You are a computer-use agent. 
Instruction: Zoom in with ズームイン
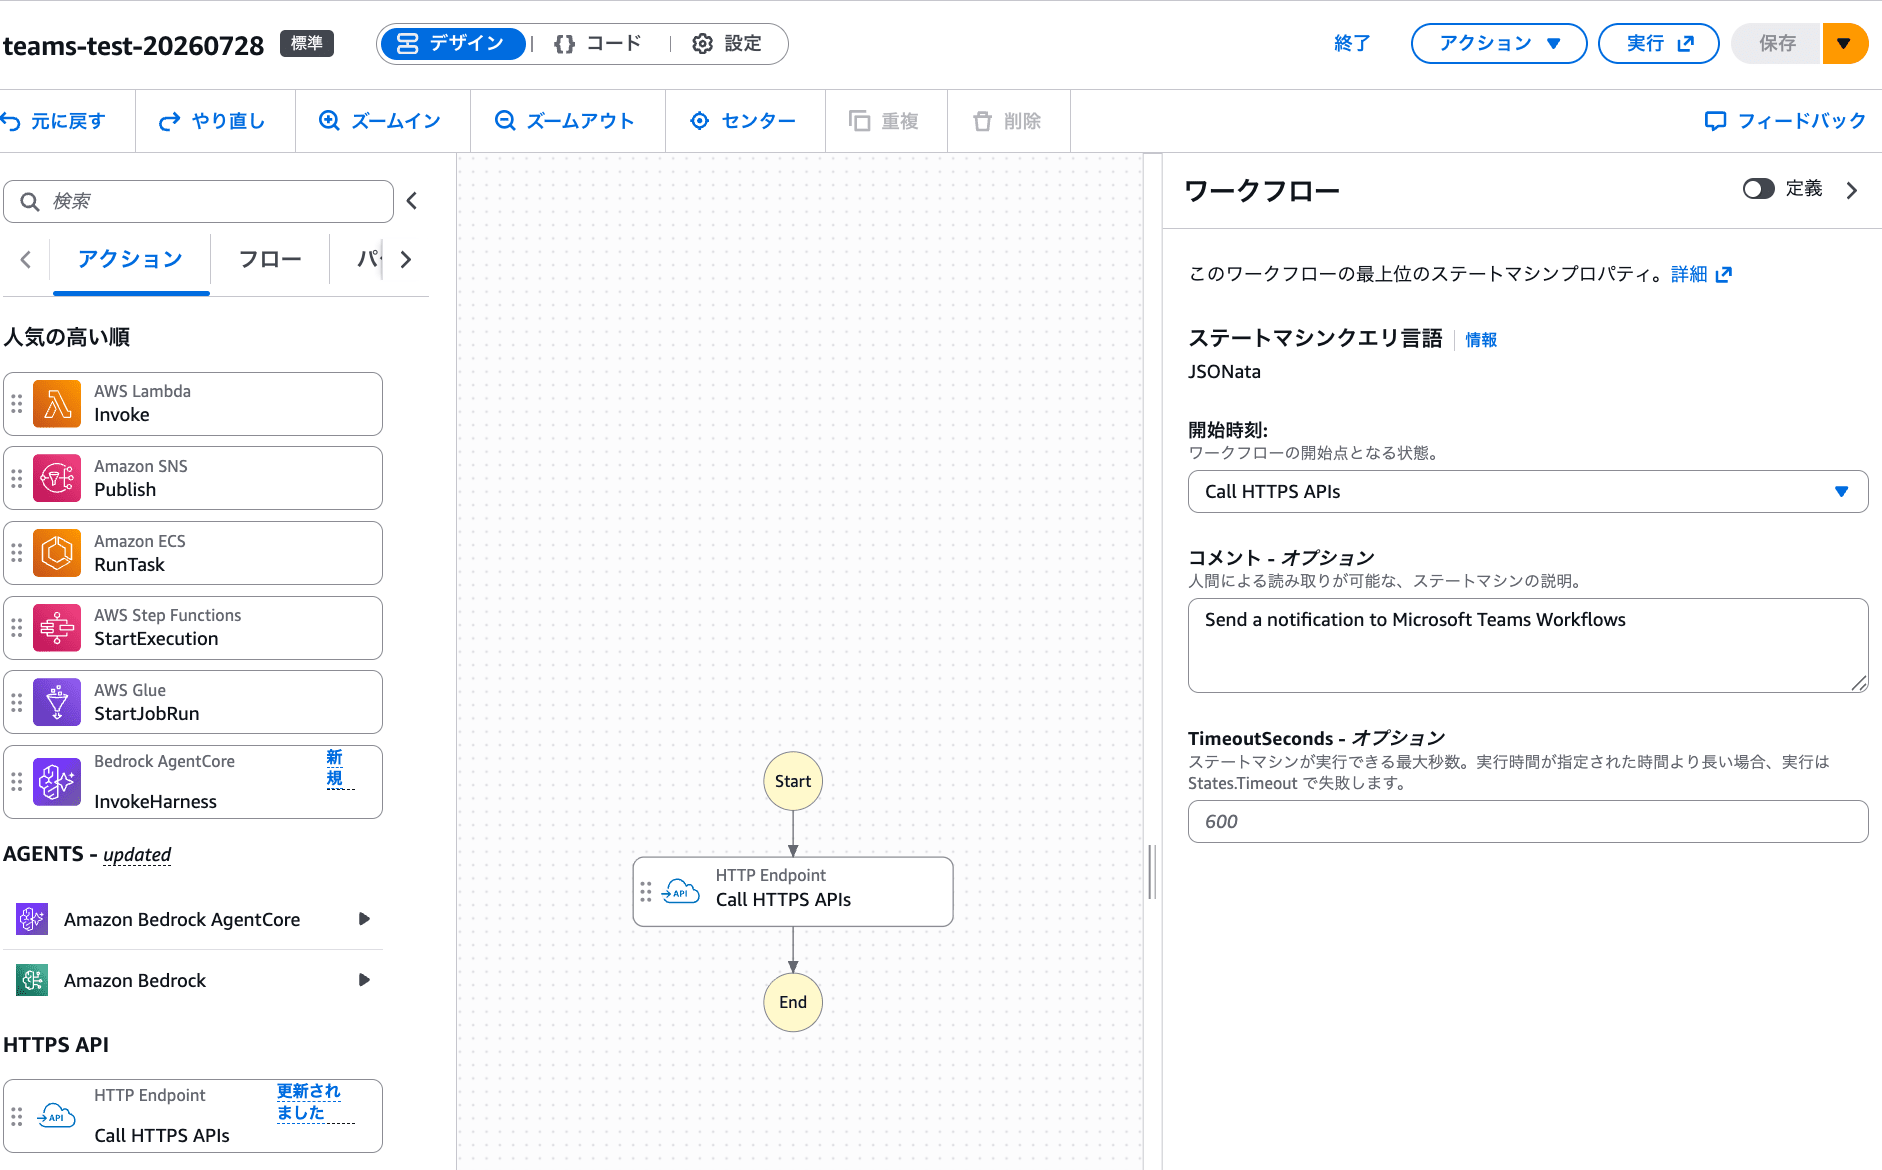pyautogui.click(x=380, y=121)
